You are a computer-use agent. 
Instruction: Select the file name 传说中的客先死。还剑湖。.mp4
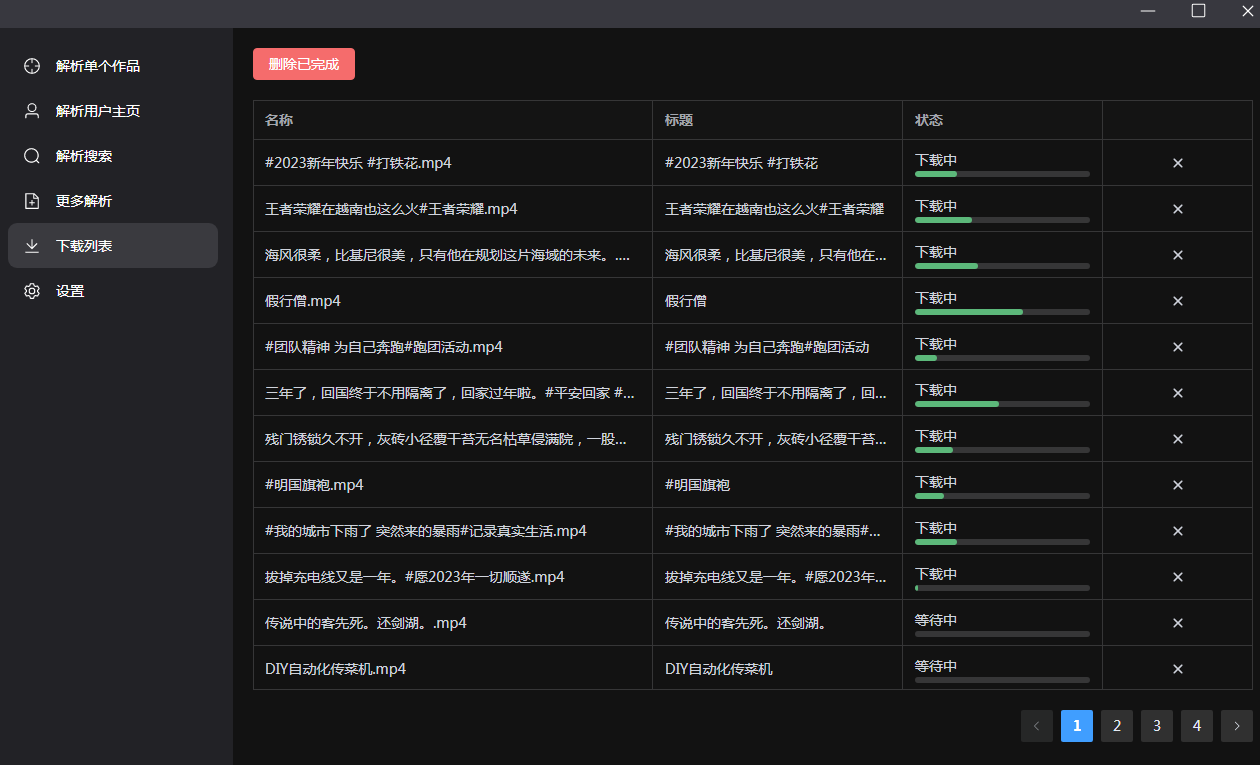366,623
